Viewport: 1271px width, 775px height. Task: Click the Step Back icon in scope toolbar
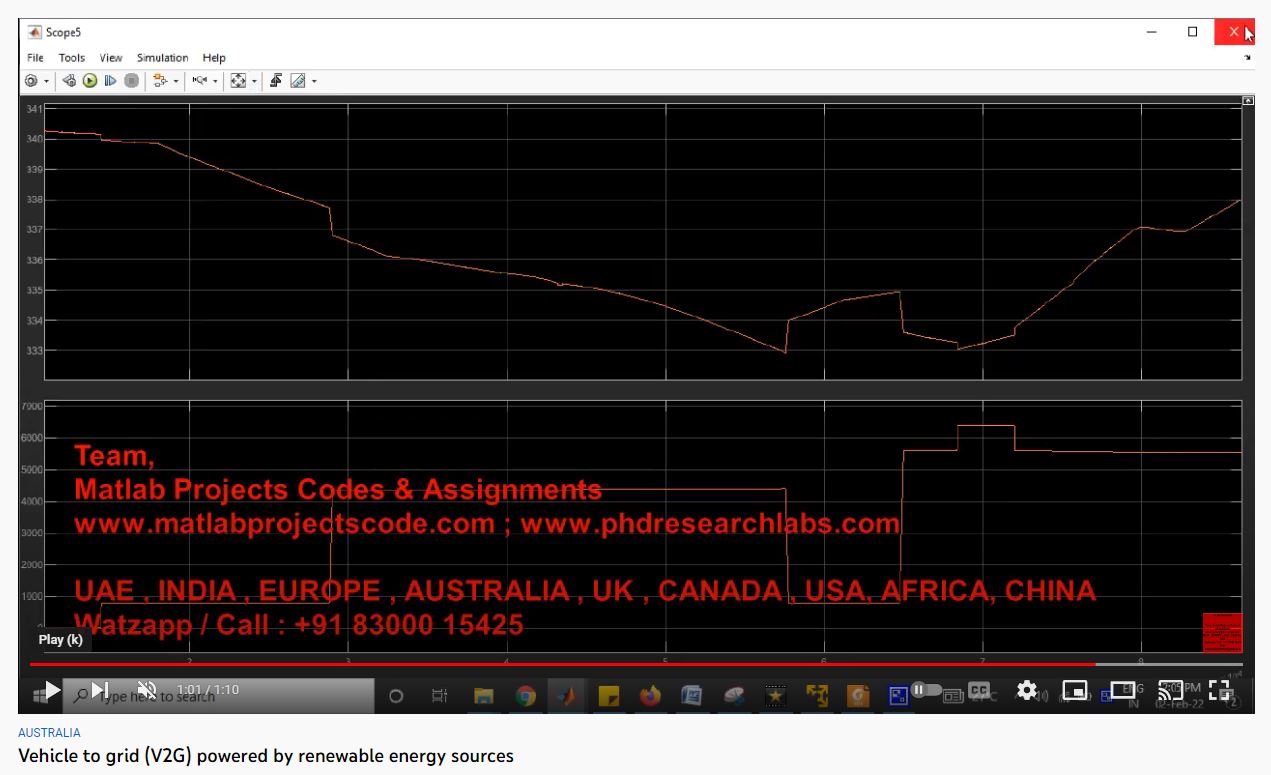(69, 81)
